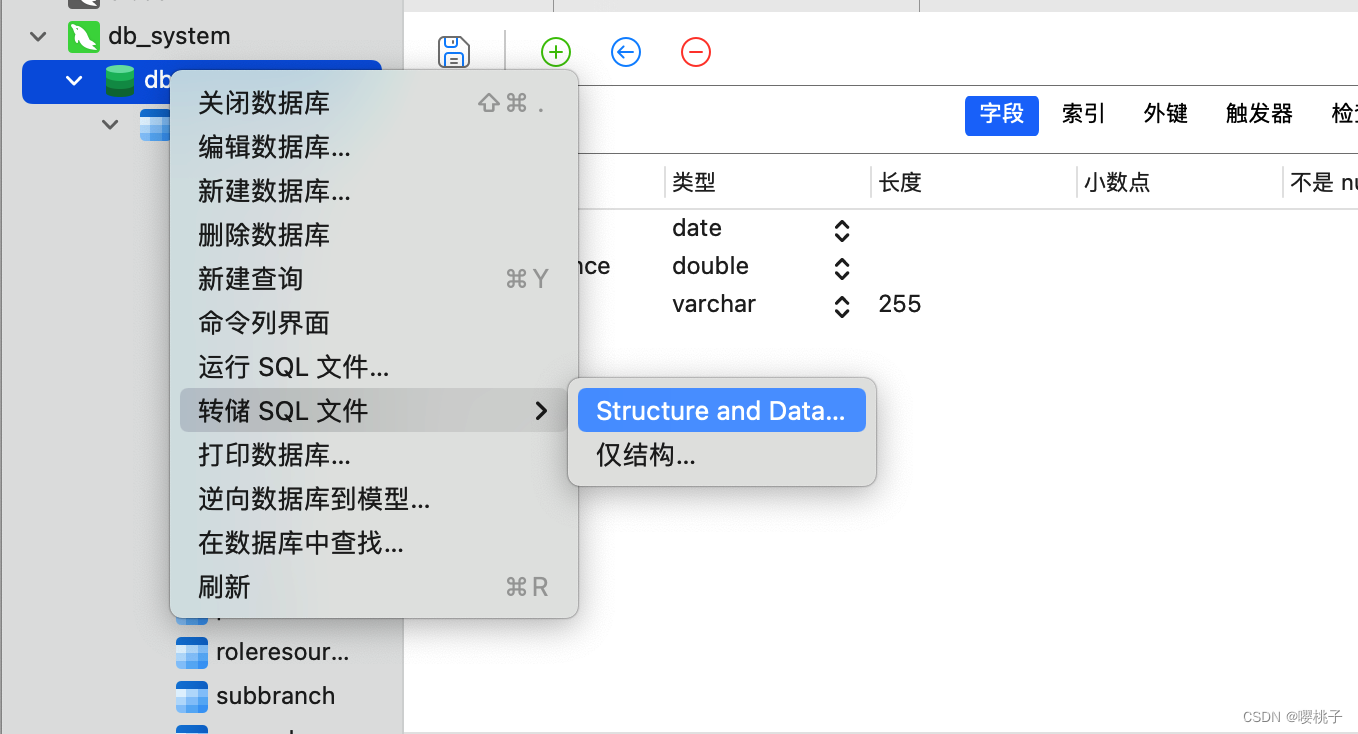The width and height of the screenshot is (1358, 734).
Task: Switch to the 触发器 tab
Action: pos(1260,115)
